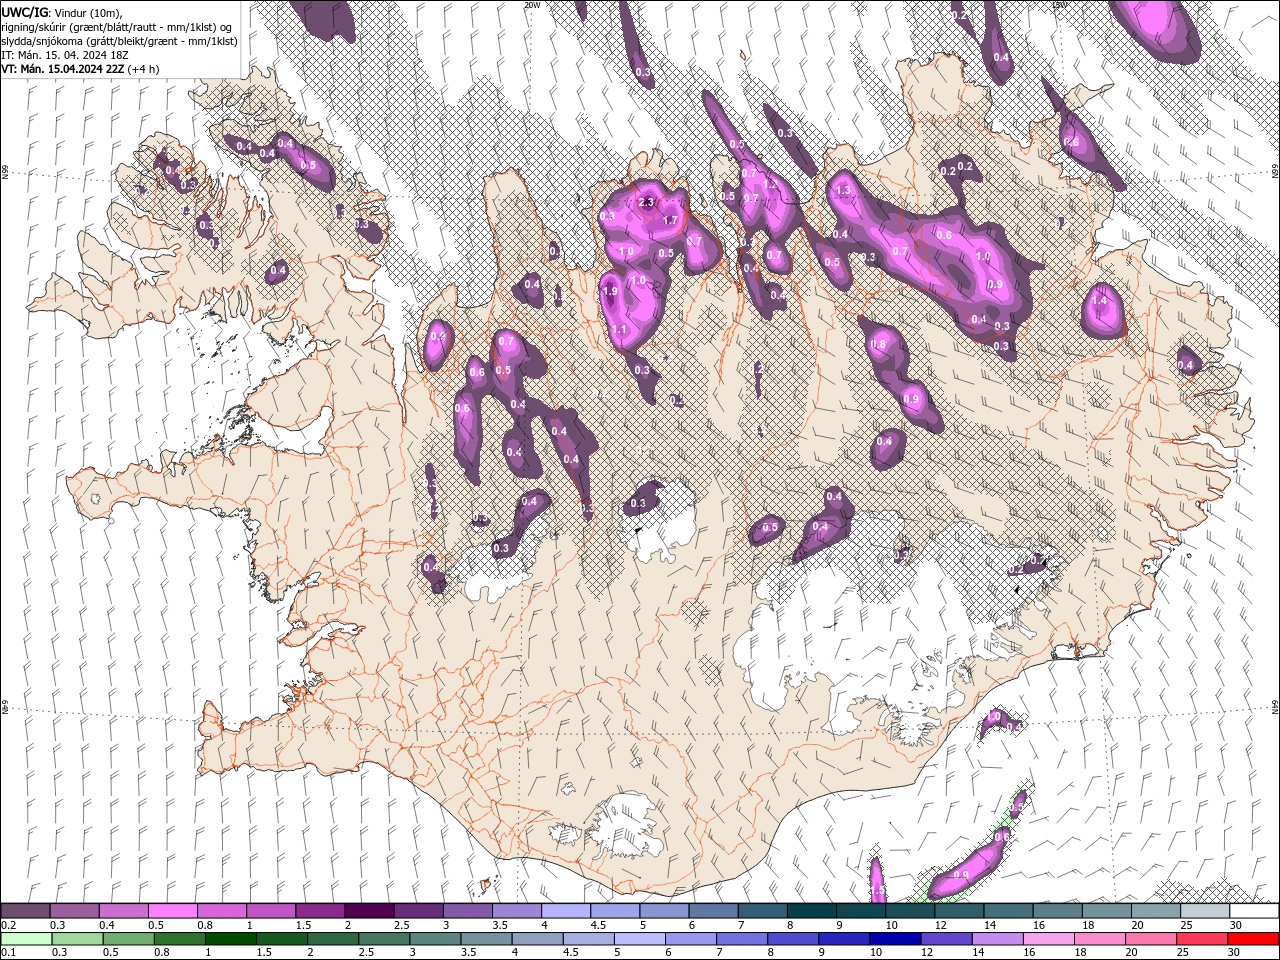Click the "15W" longitude label at top
This screenshot has height=960, width=1280.
(x=1059, y=5)
